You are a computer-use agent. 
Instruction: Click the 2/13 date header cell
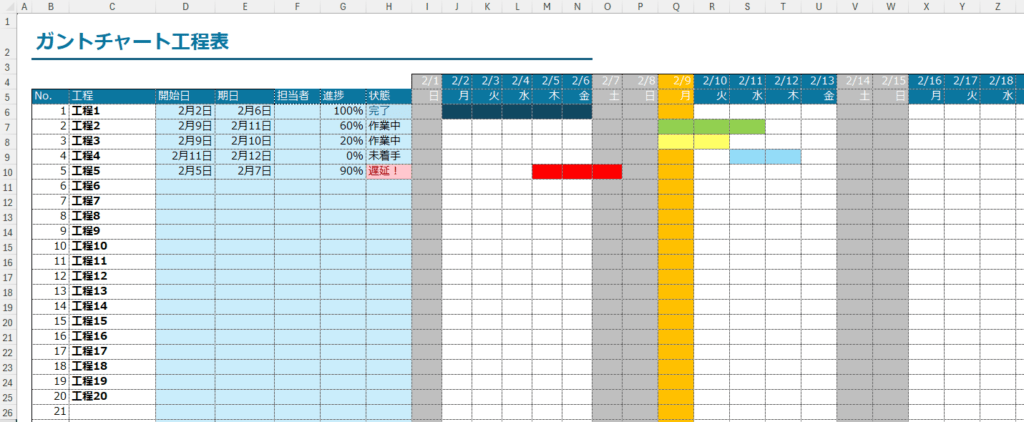820,81
